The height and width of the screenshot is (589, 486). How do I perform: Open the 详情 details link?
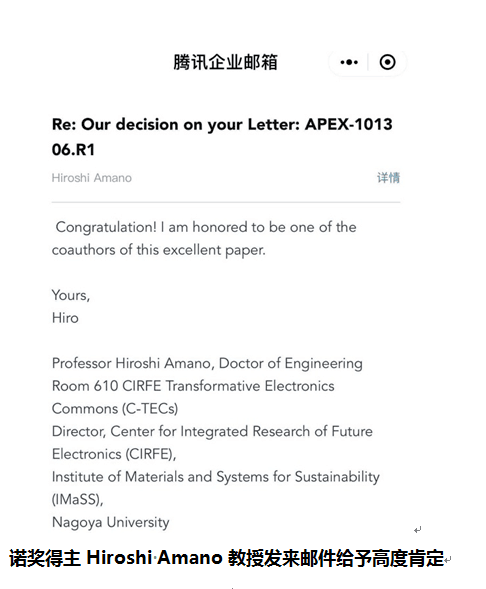[x=388, y=178]
